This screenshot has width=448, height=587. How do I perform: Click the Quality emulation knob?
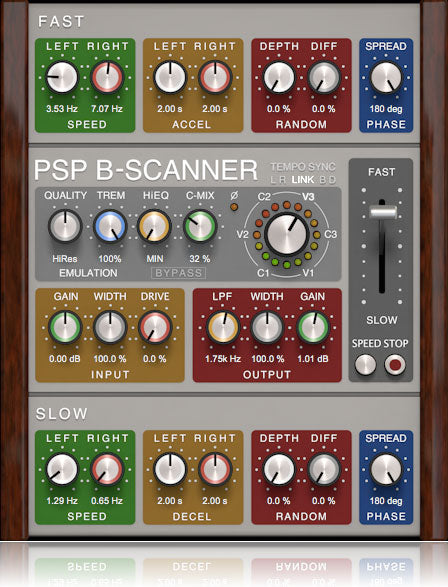[x=65, y=226]
